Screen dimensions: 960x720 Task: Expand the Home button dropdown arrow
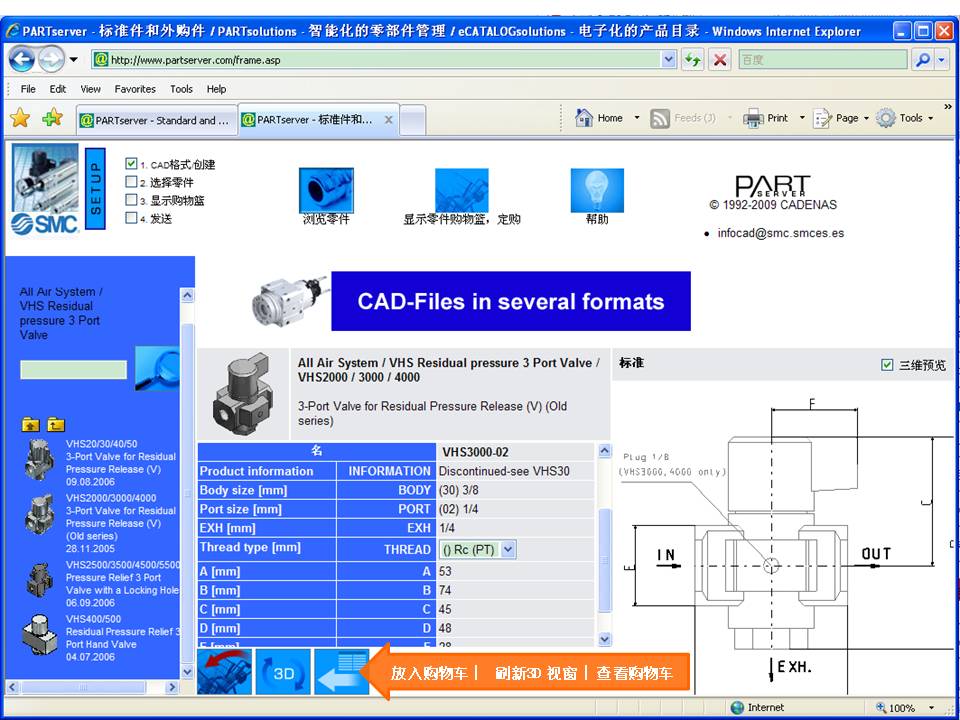click(637, 118)
